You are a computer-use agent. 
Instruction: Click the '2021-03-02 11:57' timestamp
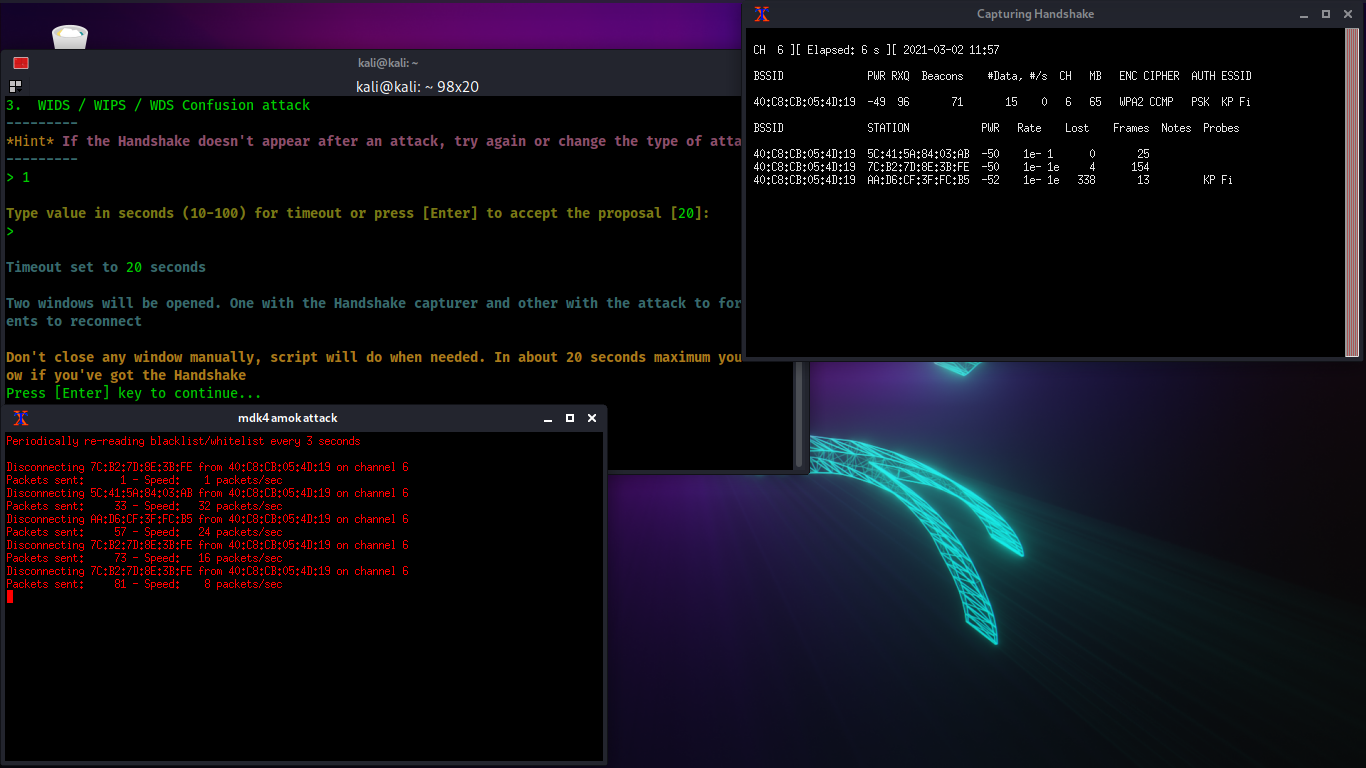[951, 50]
